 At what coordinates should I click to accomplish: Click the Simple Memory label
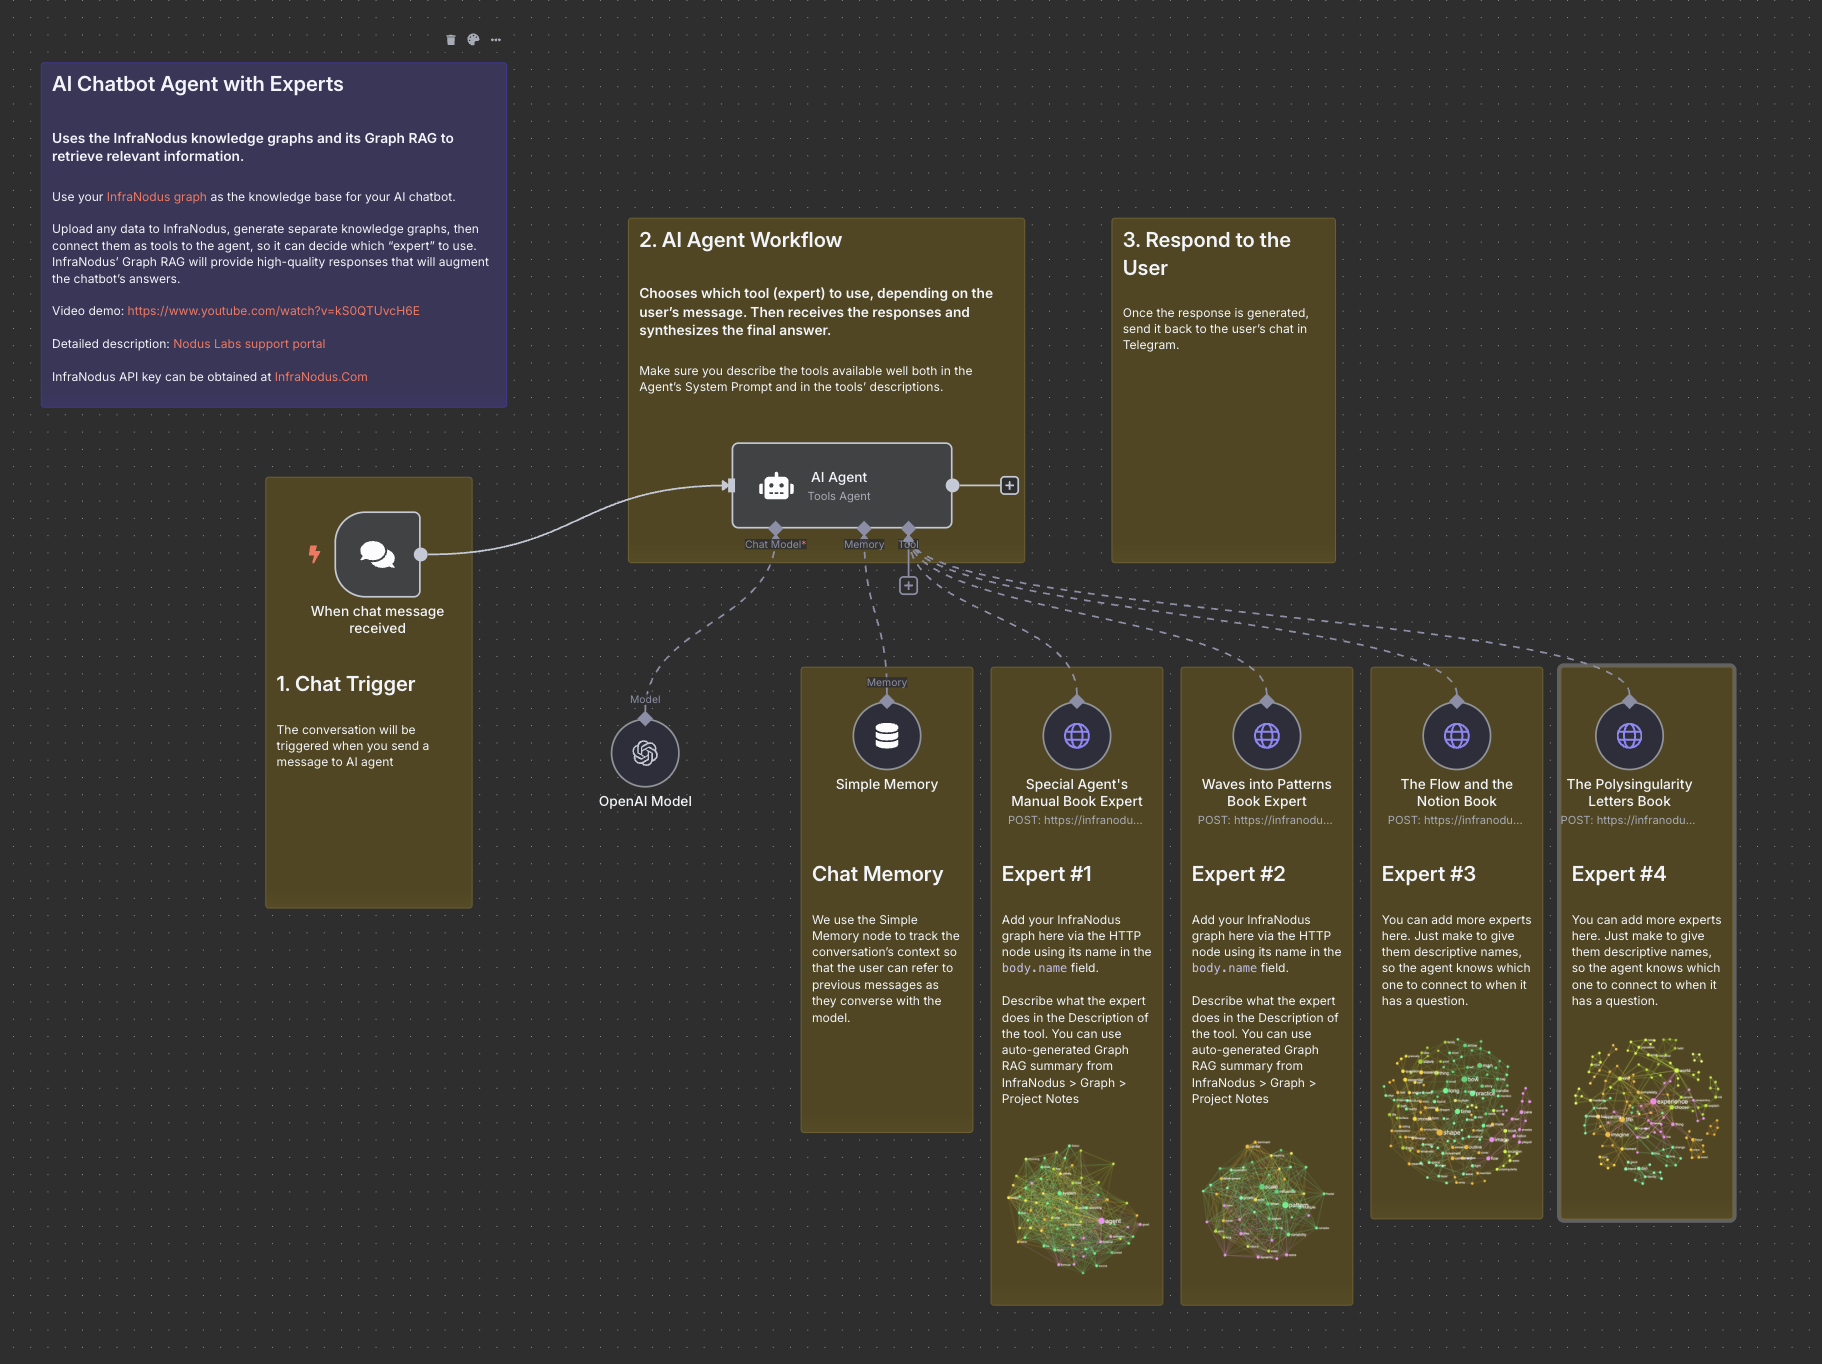tap(887, 784)
